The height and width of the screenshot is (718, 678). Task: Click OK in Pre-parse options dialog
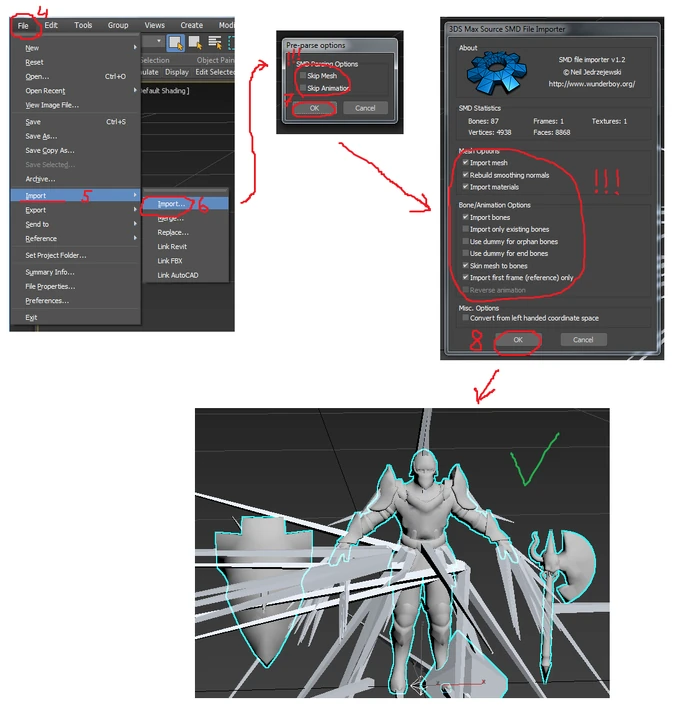(x=315, y=108)
